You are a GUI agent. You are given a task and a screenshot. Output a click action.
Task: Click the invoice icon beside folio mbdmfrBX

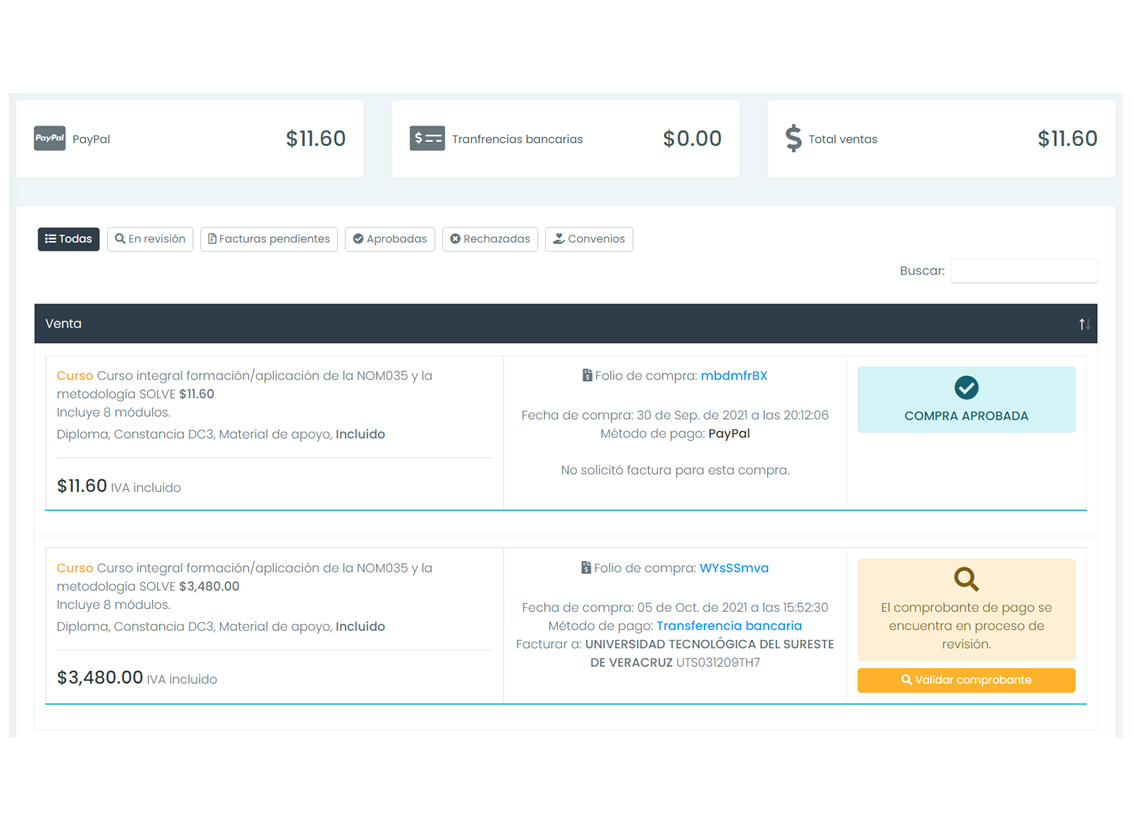[587, 376]
